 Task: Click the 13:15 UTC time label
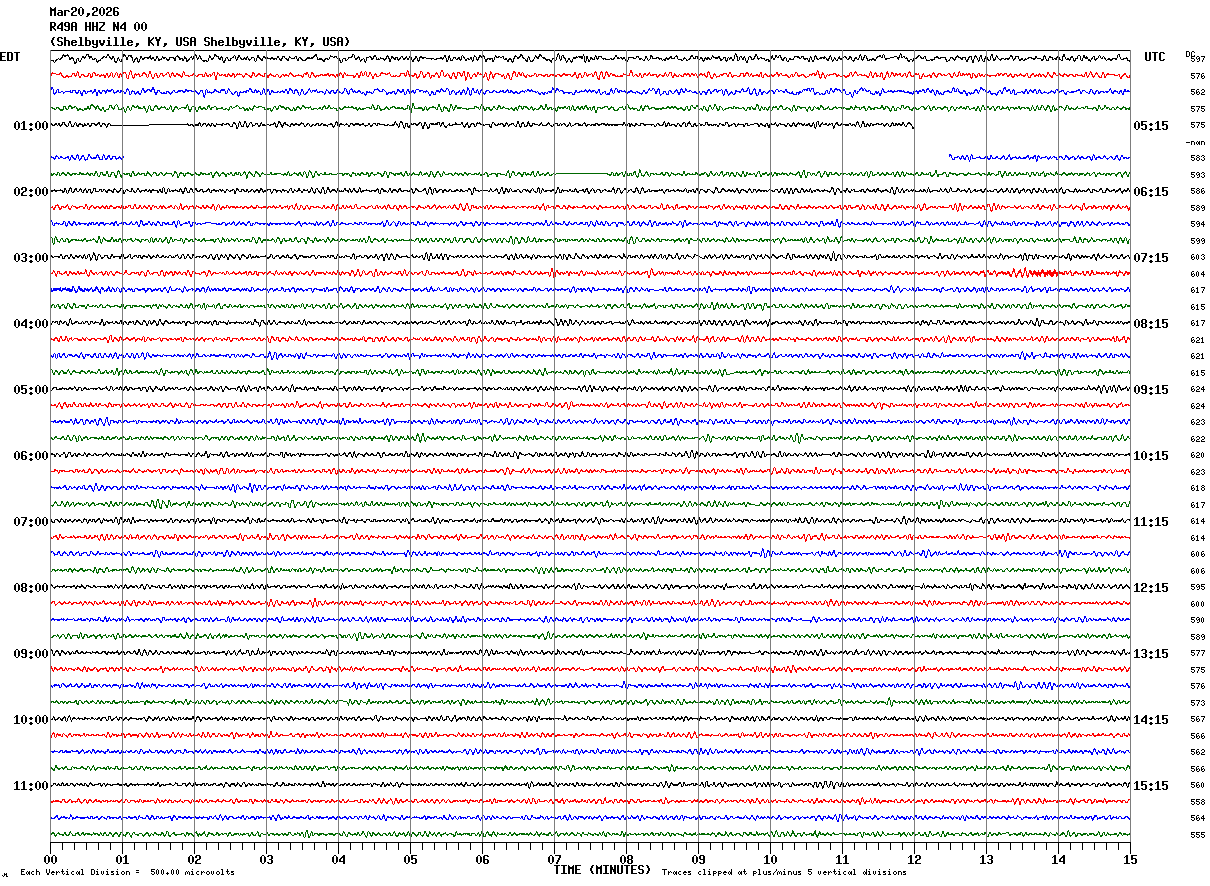tap(1150, 654)
